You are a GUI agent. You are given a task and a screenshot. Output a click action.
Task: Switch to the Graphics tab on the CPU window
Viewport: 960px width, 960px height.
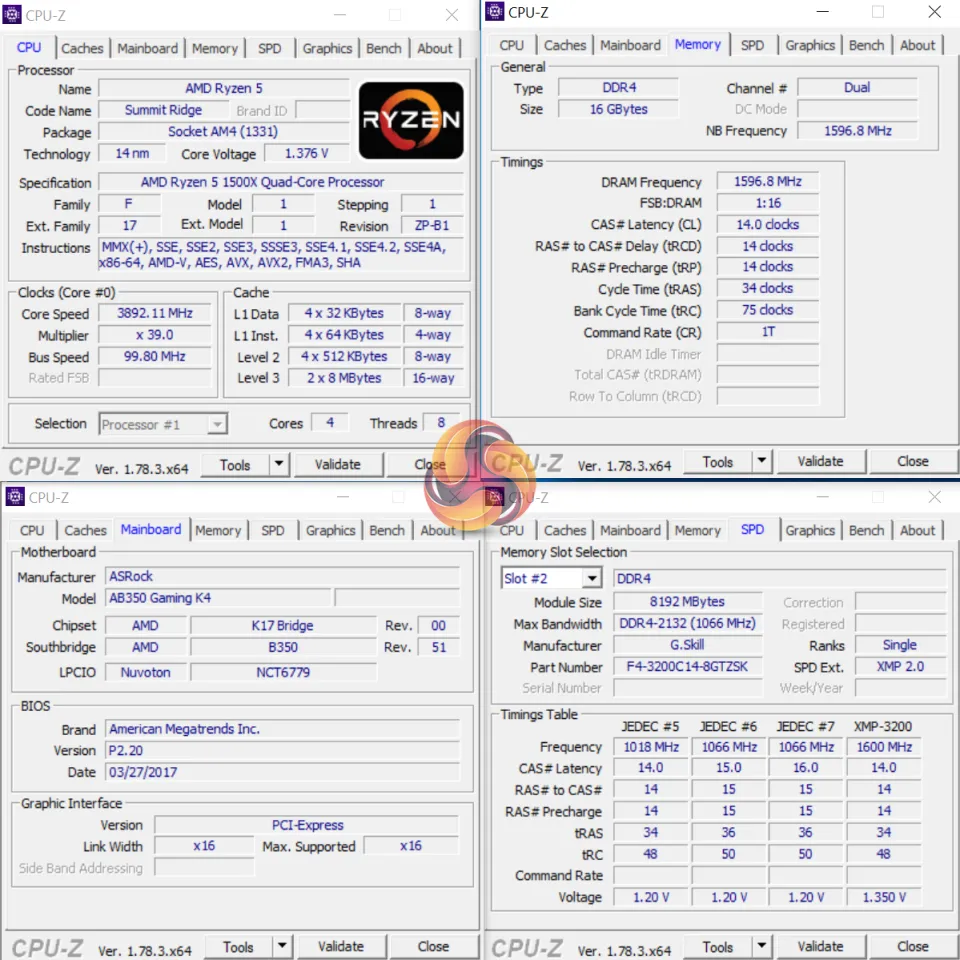point(327,48)
